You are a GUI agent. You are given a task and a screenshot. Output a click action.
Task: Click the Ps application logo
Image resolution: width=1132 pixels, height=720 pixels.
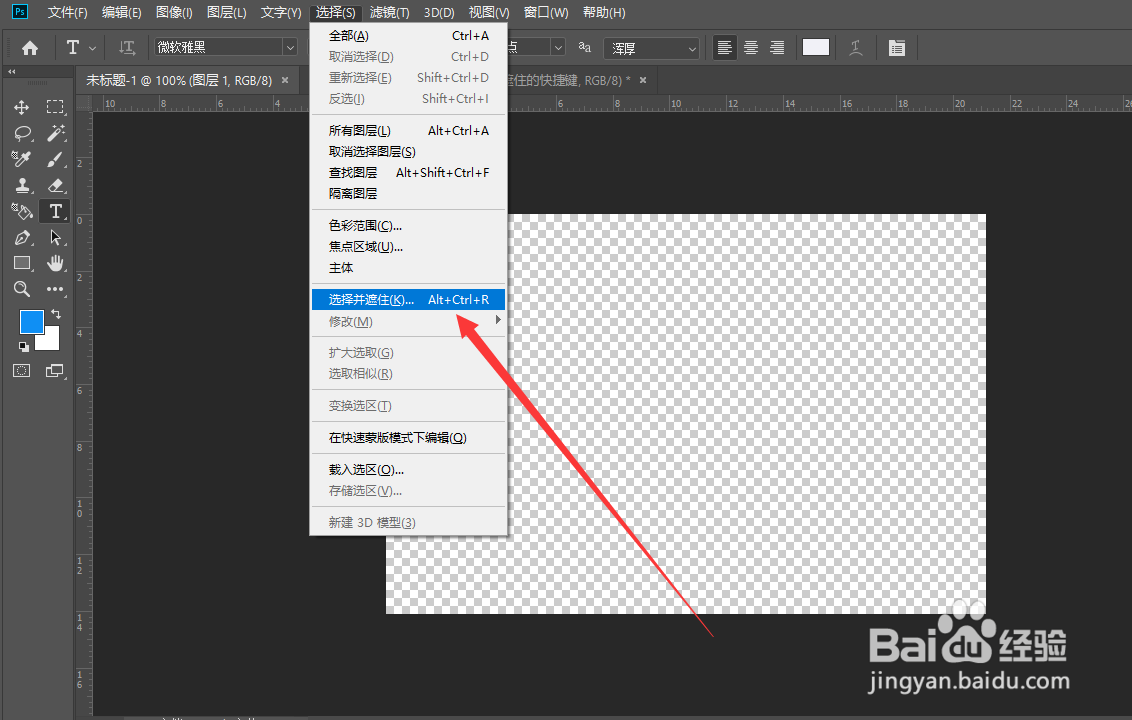pyautogui.click(x=20, y=12)
